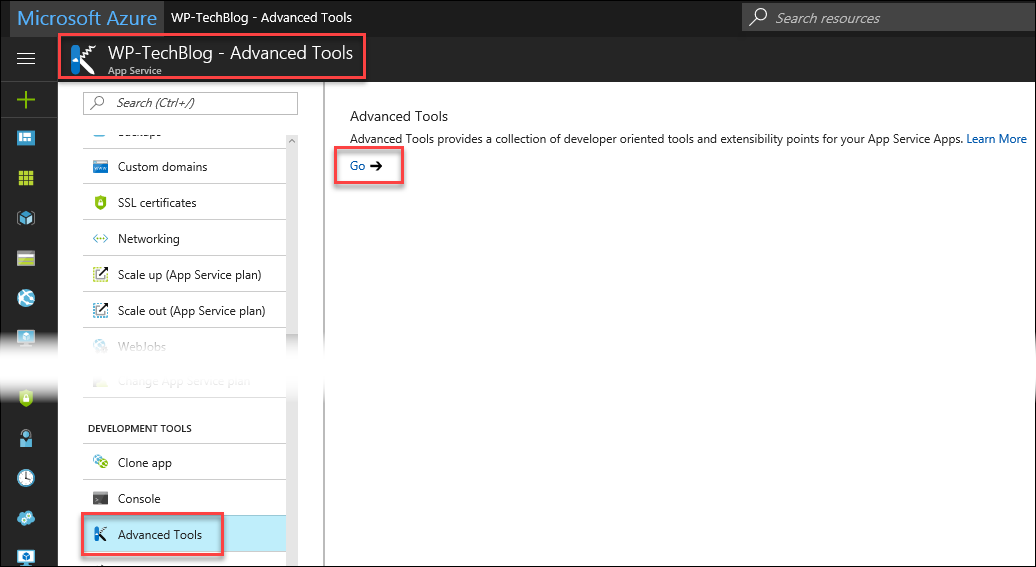Open the Learn More link

tap(996, 139)
